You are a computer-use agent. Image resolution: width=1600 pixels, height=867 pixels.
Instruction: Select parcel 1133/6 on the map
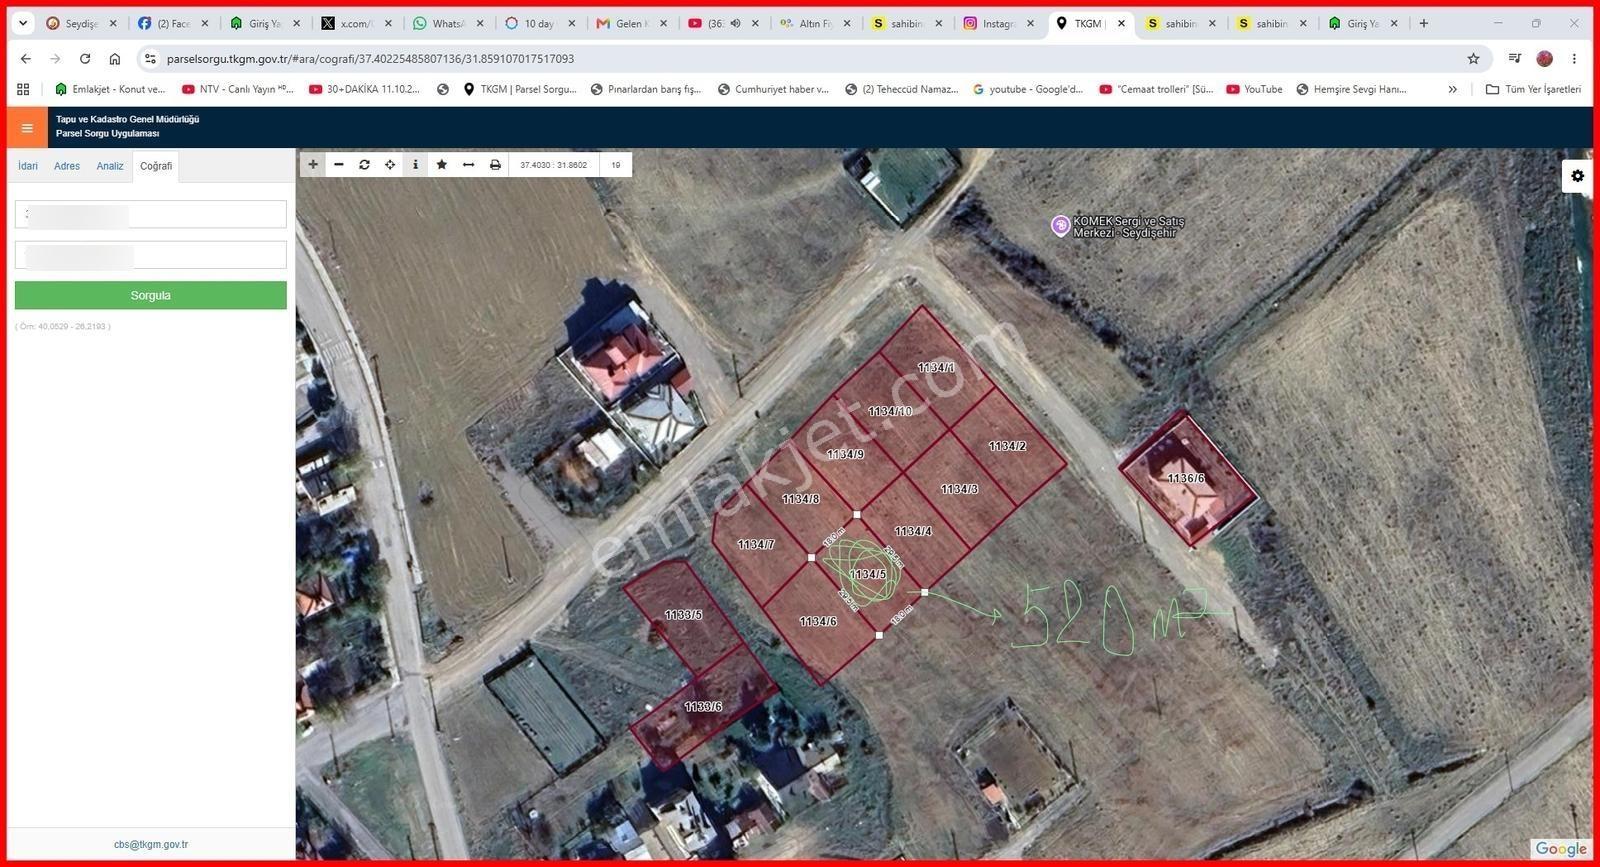(x=703, y=706)
